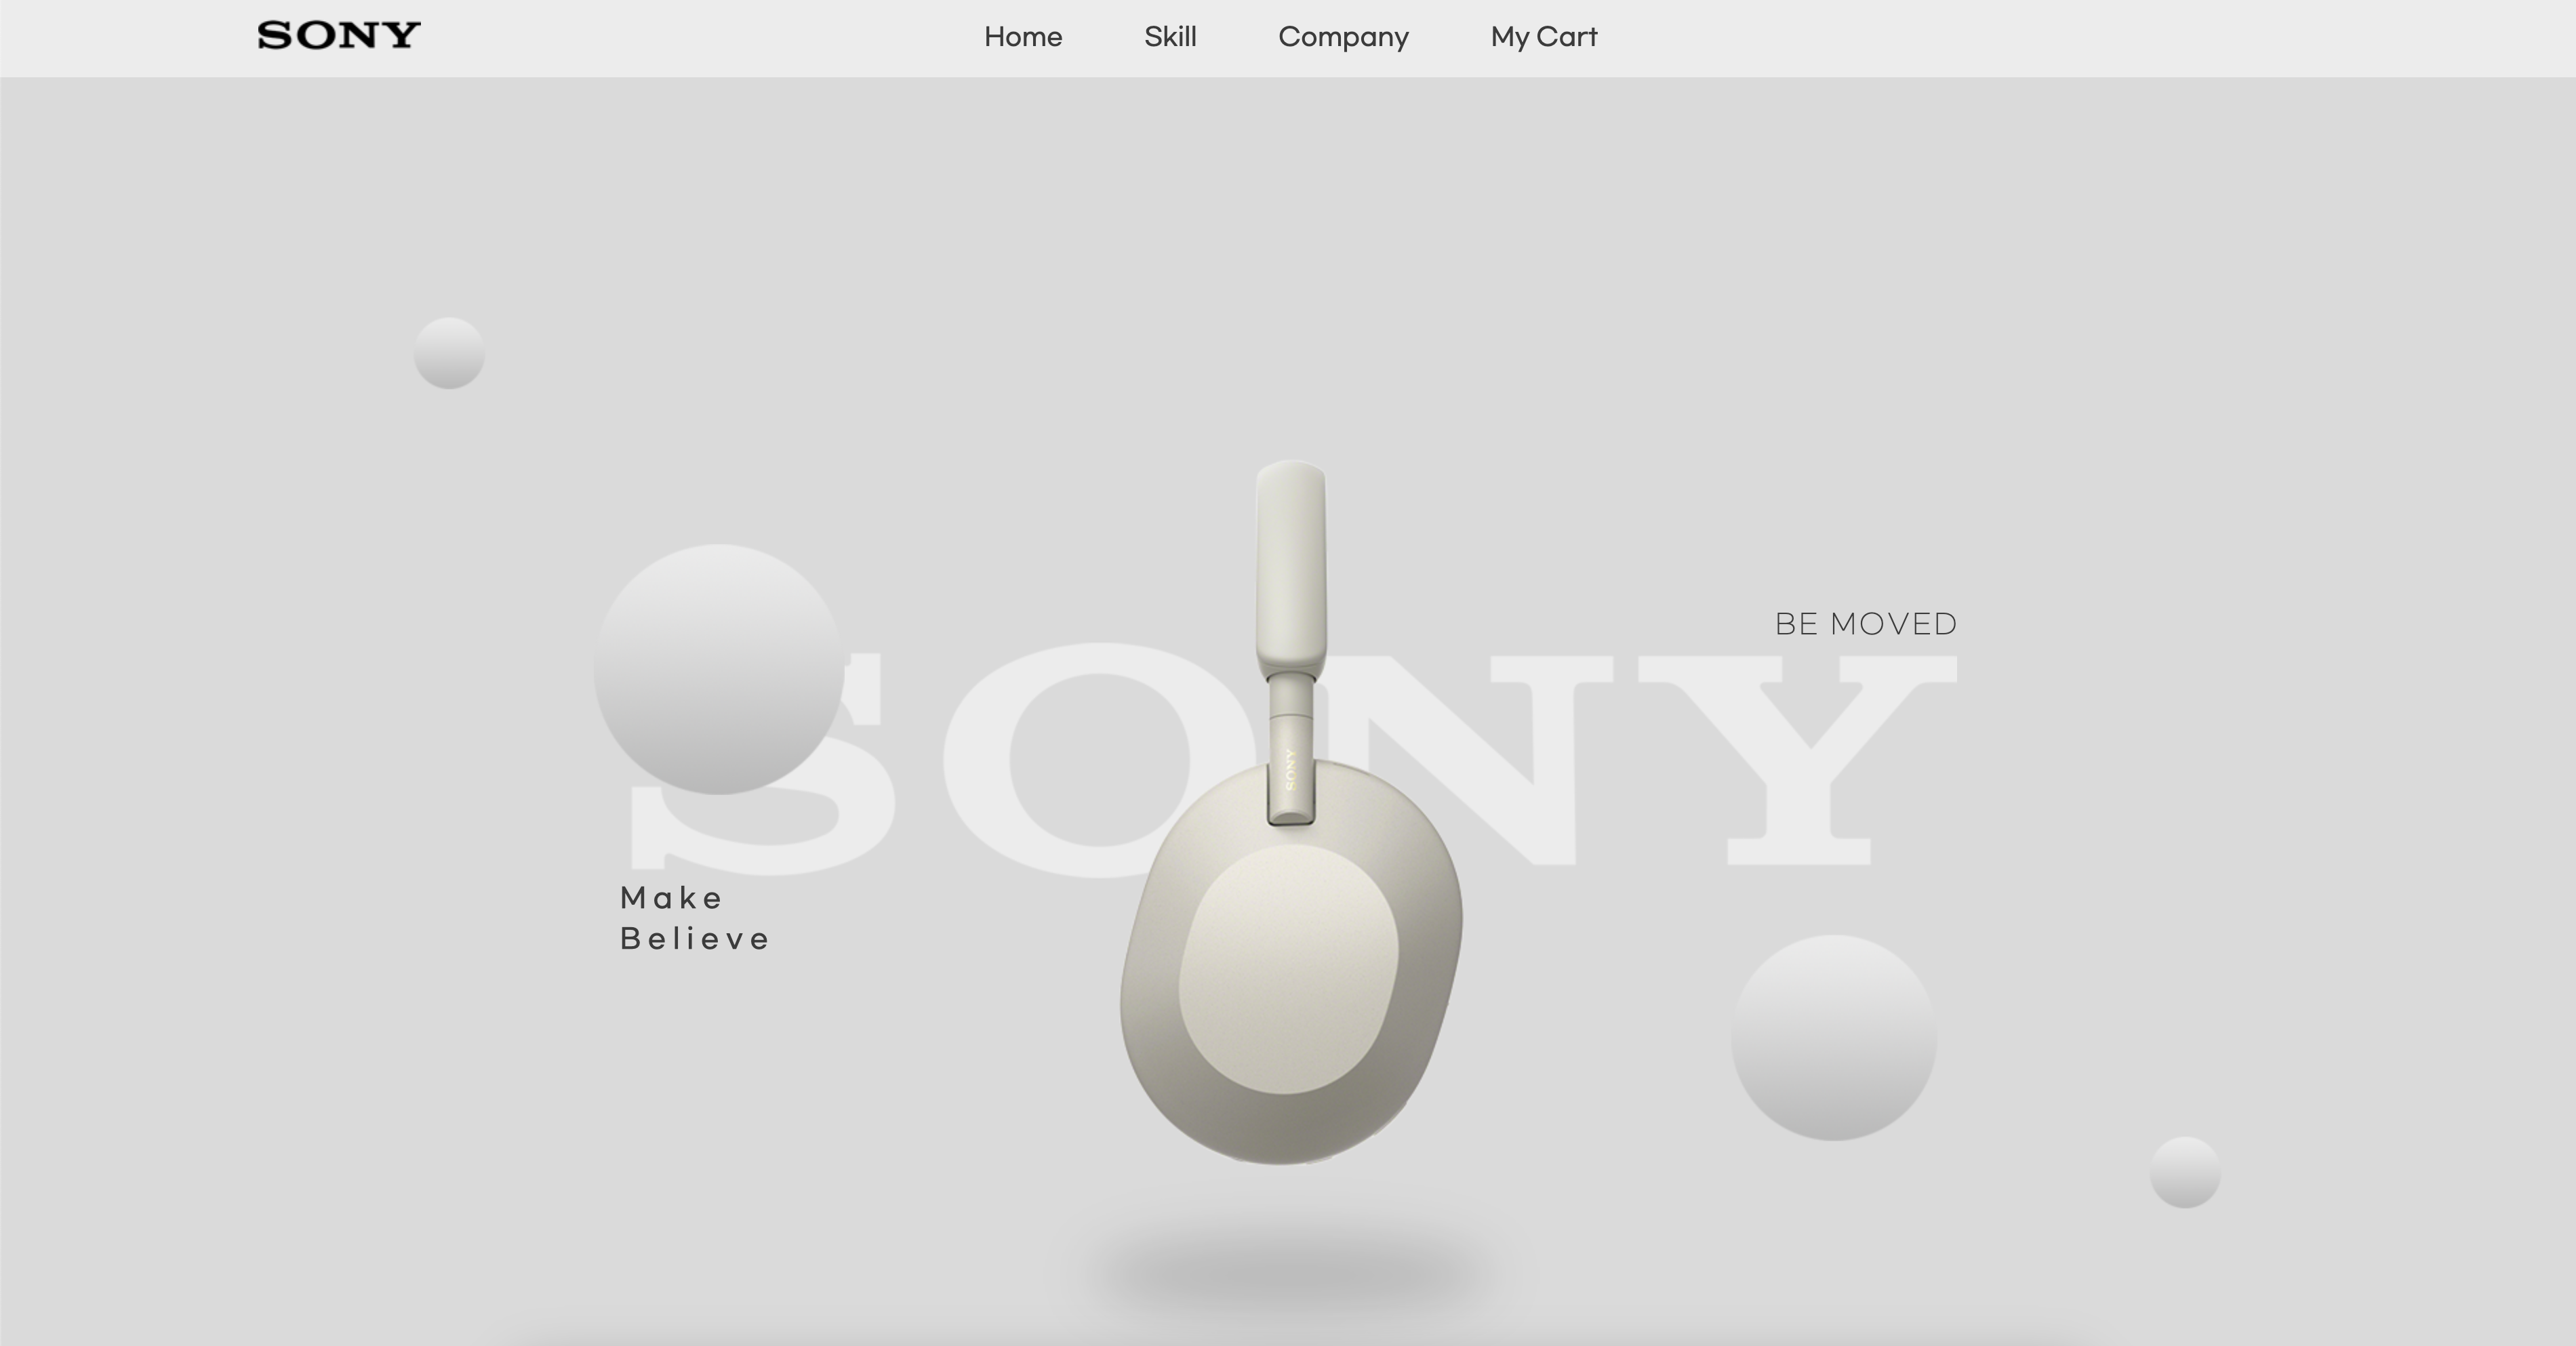The height and width of the screenshot is (1346, 2576).
Task: Click the "BE MOVED" tagline text
Action: pyautogui.click(x=1866, y=624)
